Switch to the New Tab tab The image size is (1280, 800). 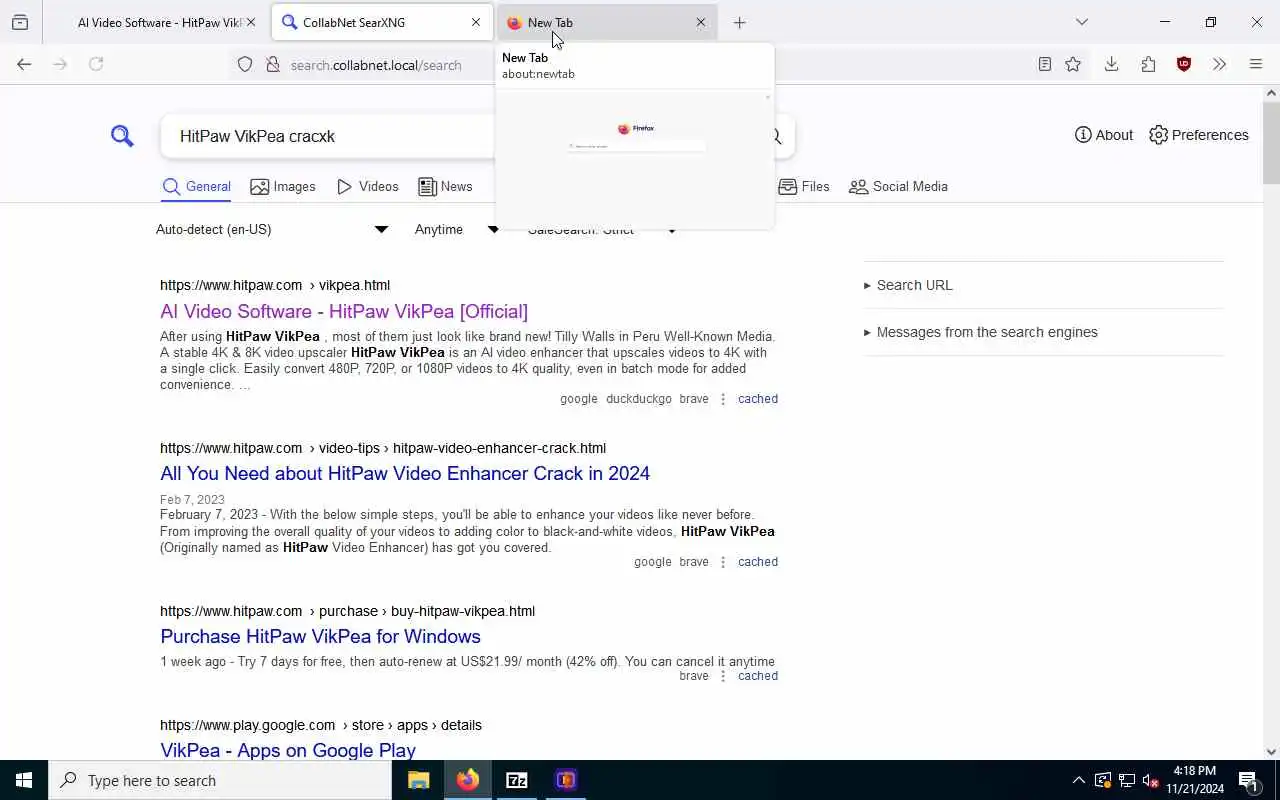[607, 22]
